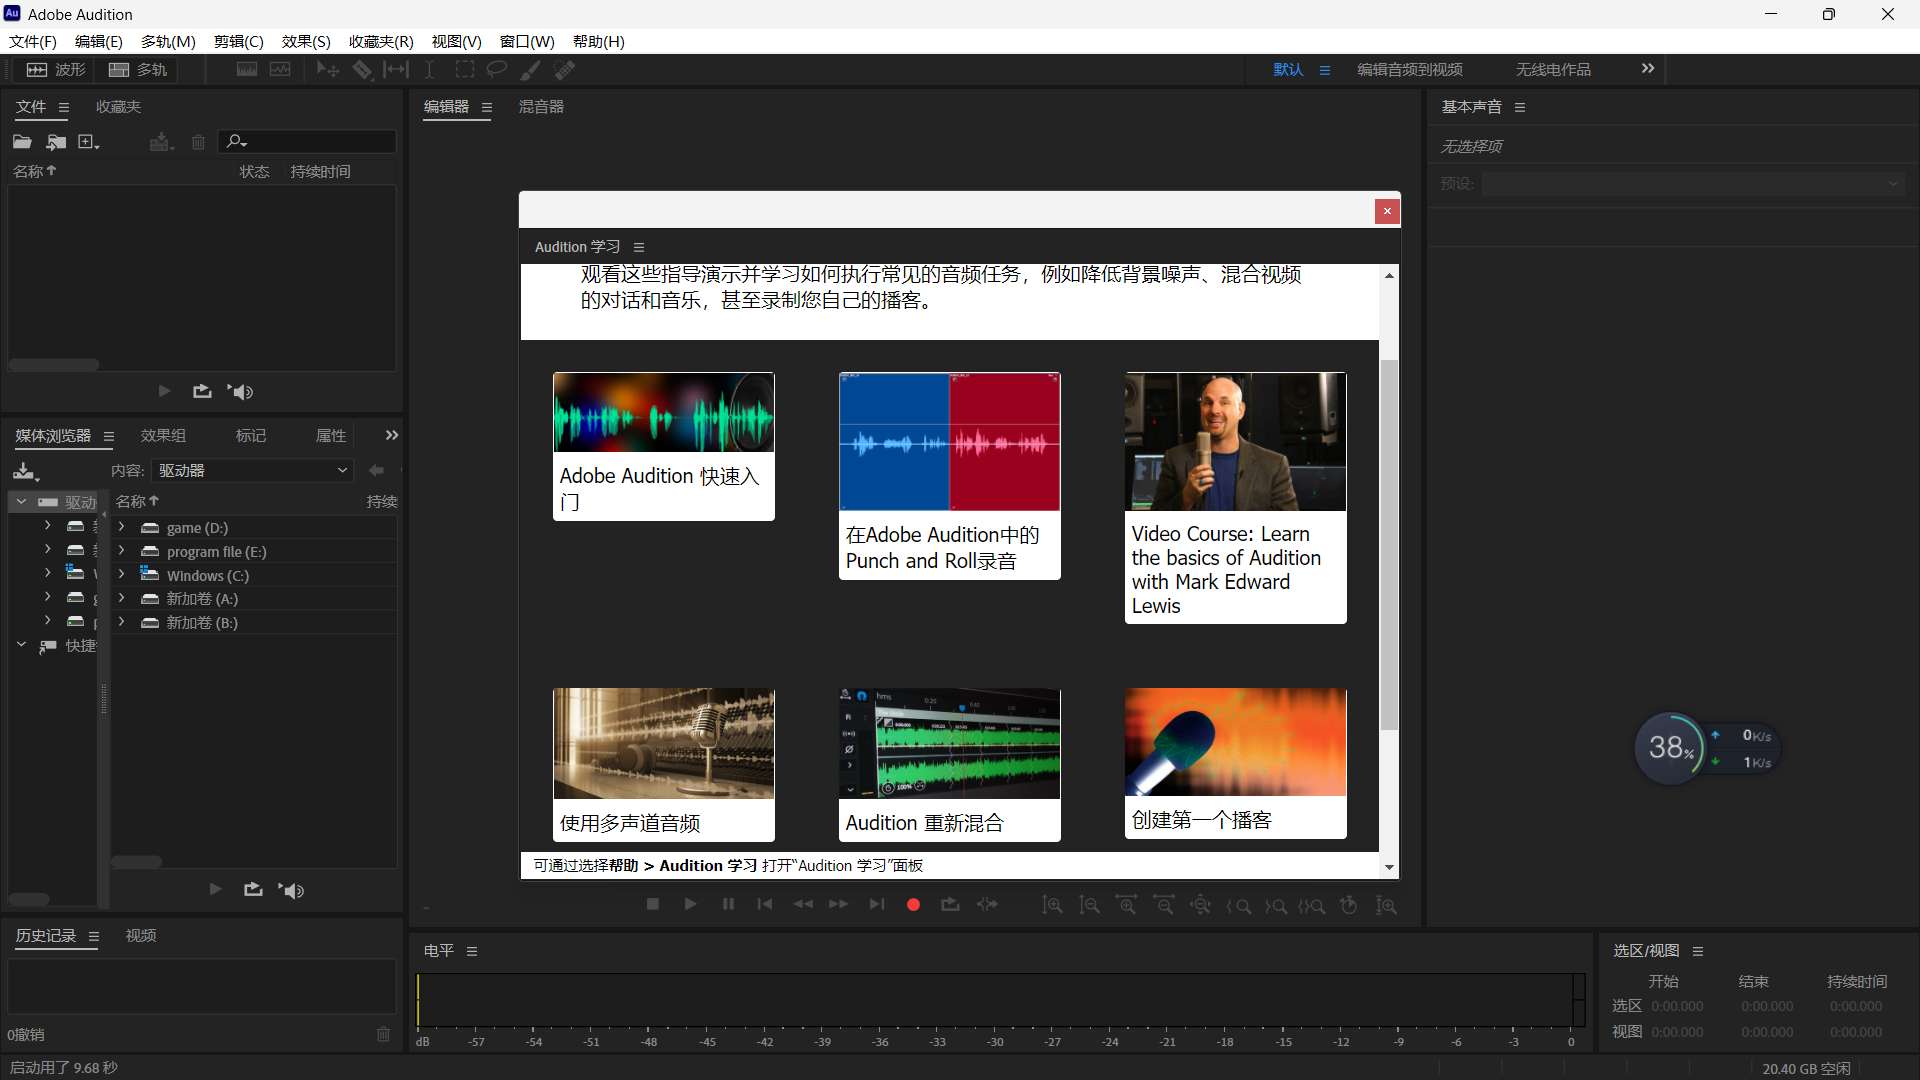Select the Marquee Selection tool
The height and width of the screenshot is (1080, 1920).
pyautogui.click(x=465, y=69)
